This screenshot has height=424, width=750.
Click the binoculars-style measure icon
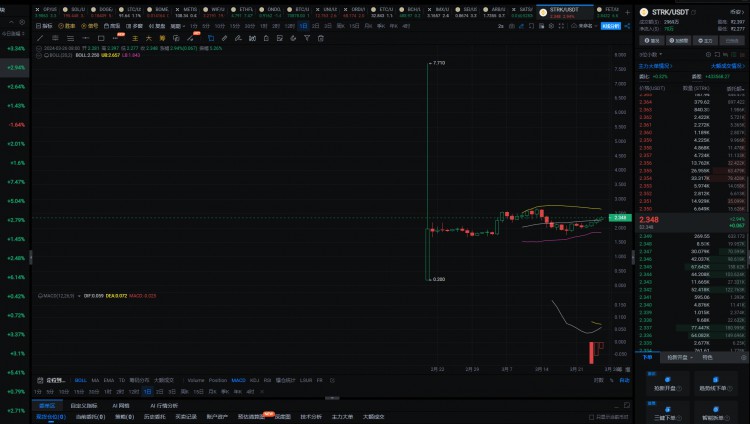tap(252, 38)
